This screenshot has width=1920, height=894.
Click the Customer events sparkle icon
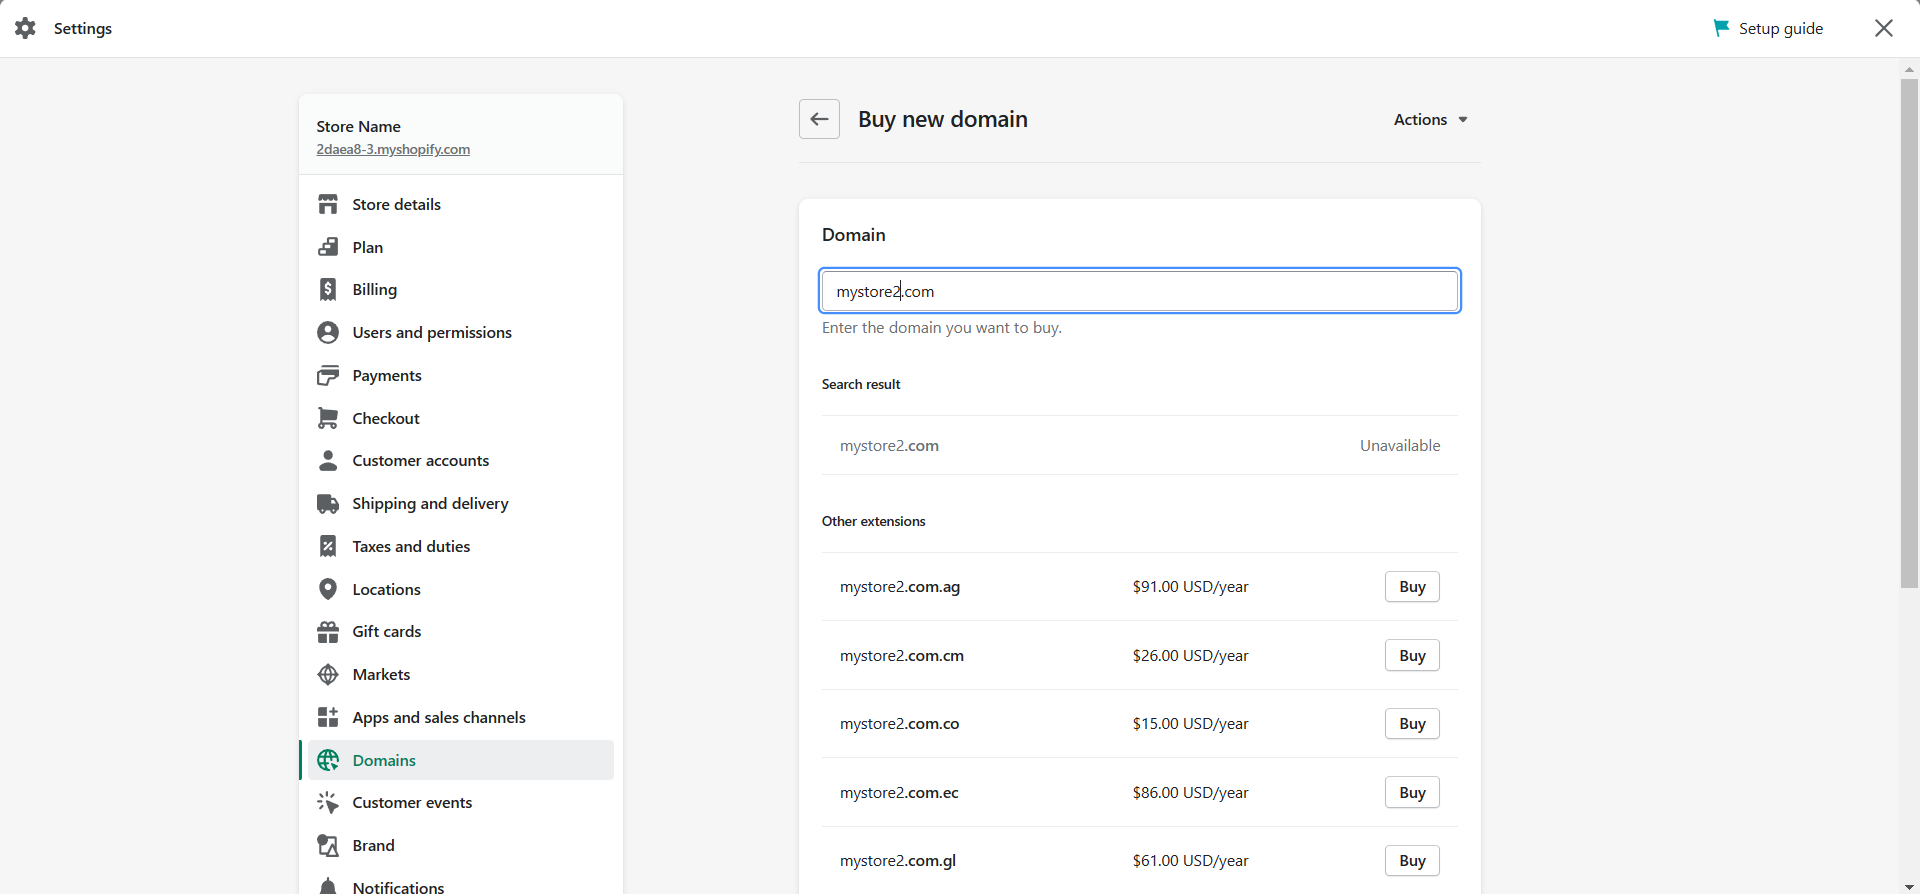coord(328,802)
